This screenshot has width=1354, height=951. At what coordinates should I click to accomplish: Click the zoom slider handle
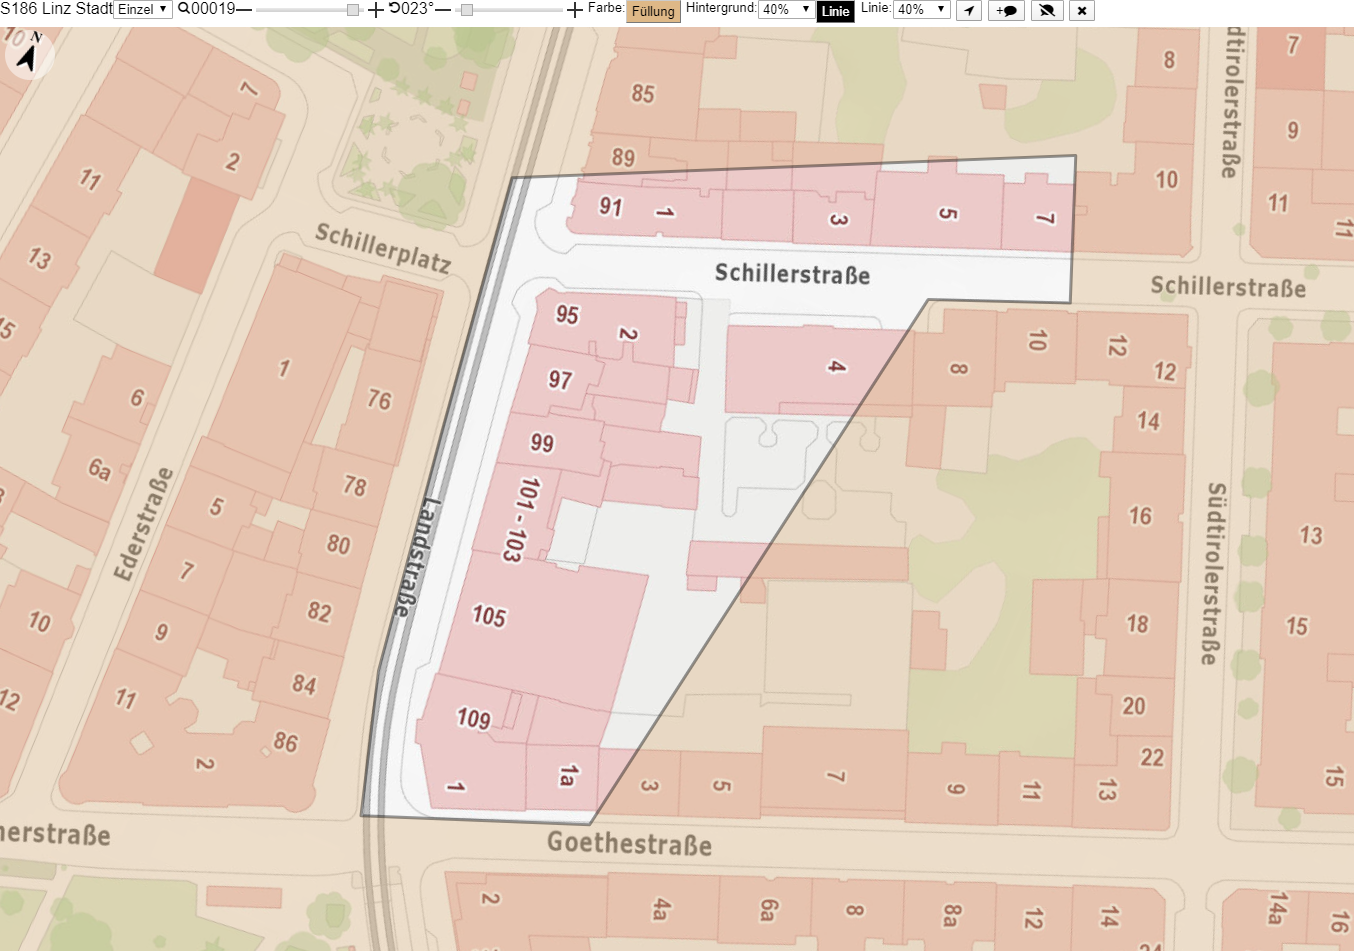353,10
